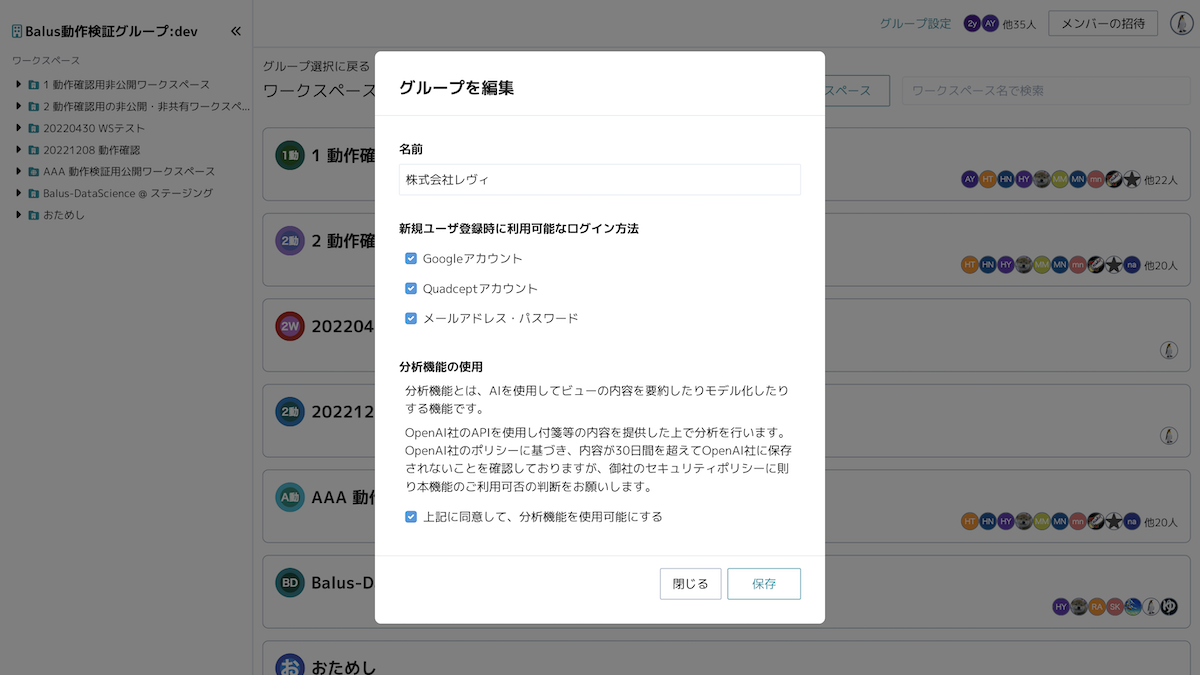
Task: Click the AY member avatar in header
Action: click(990, 23)
